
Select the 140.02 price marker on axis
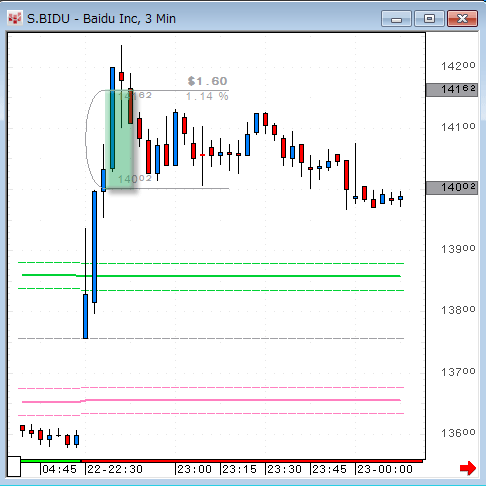pos(452,188)
